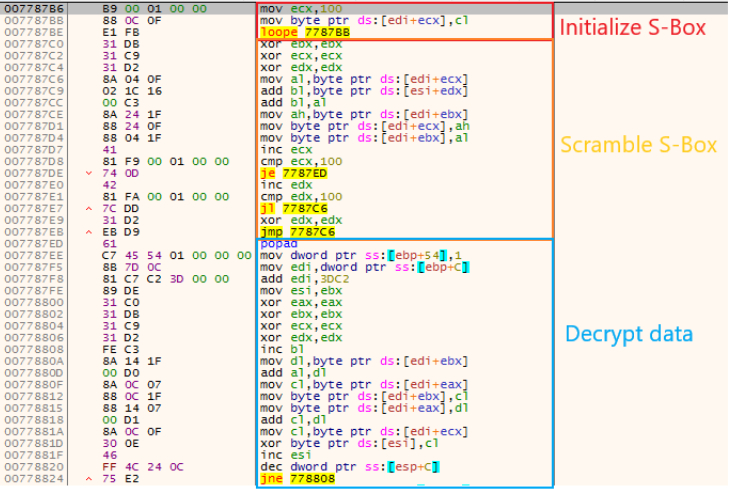
Task: Click the Decrypt data annotation label
Action: tap(628, 334)
